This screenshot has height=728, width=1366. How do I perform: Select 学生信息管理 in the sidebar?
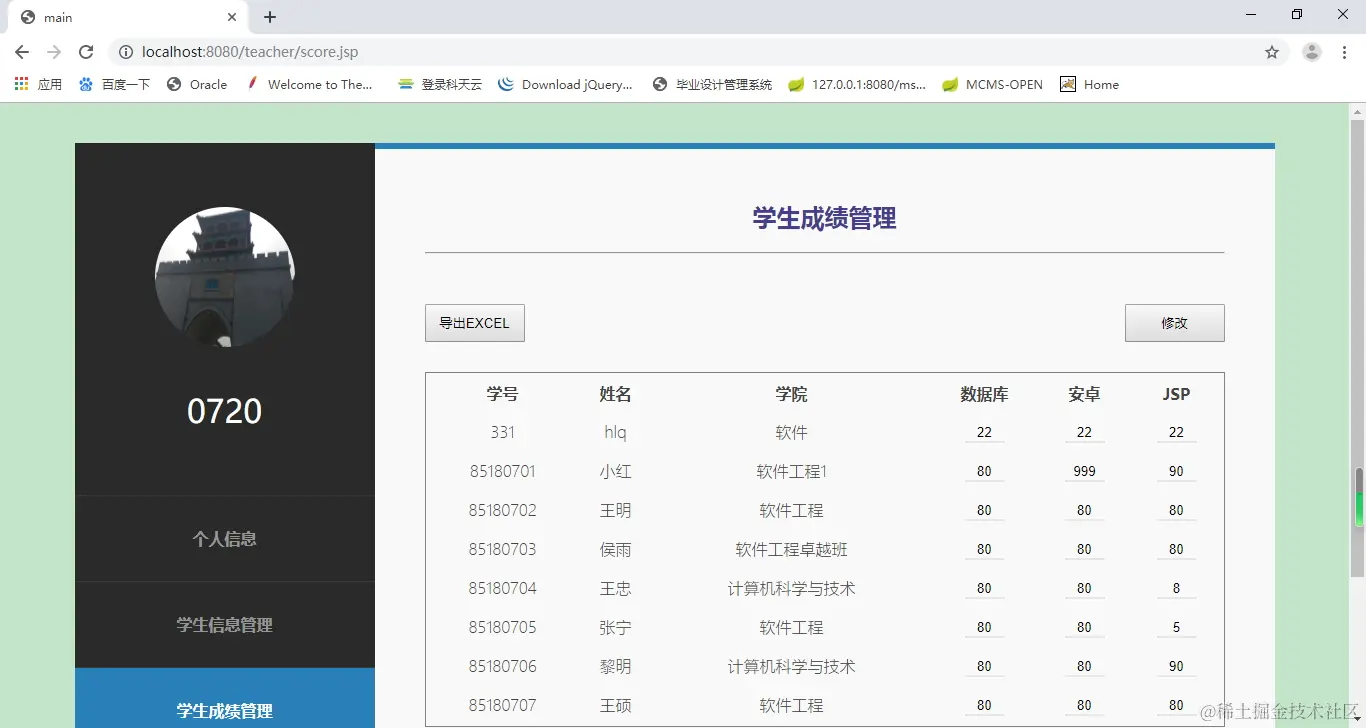coord(224,624)
